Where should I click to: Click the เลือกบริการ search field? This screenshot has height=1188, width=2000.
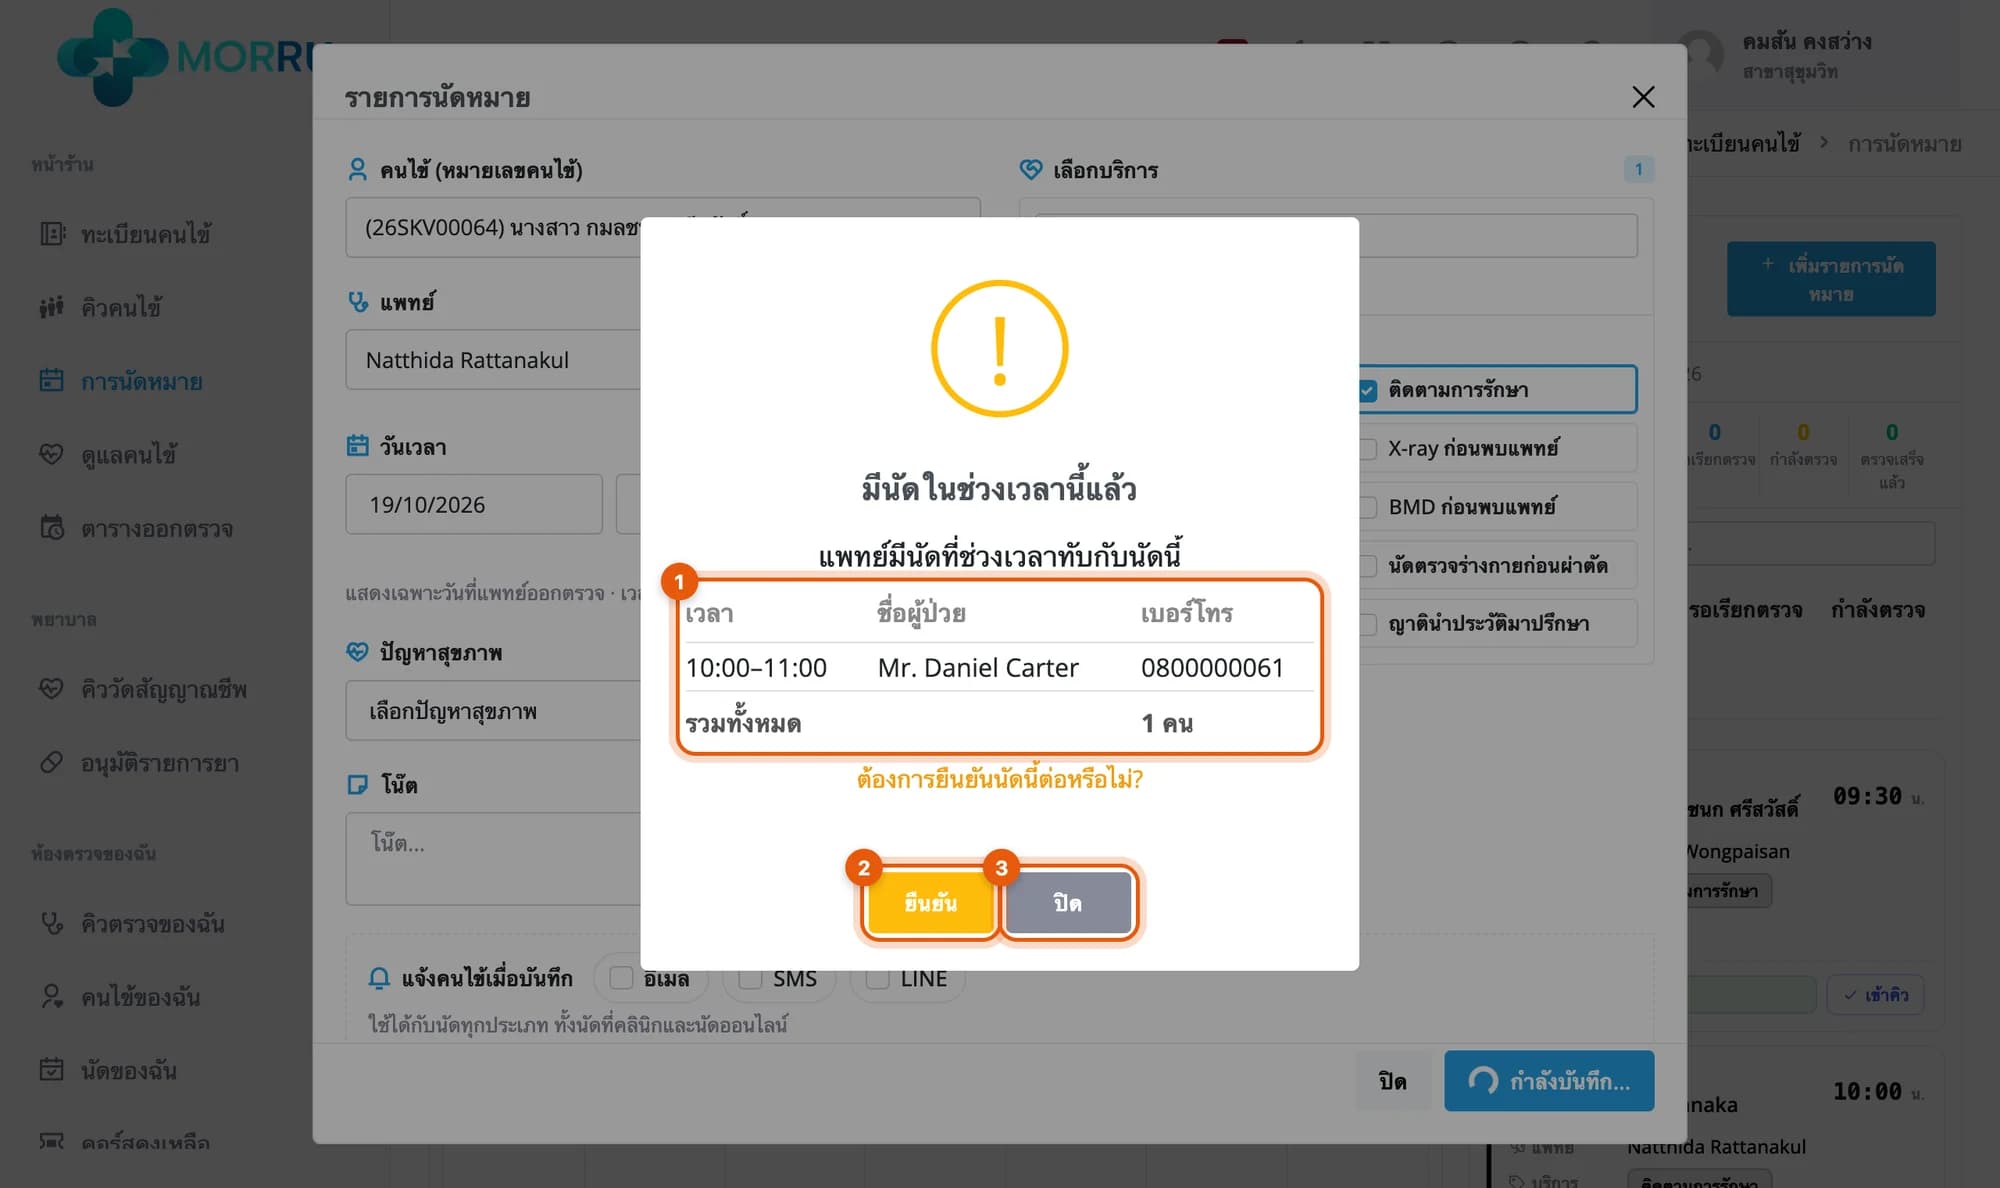point(1498,236)
